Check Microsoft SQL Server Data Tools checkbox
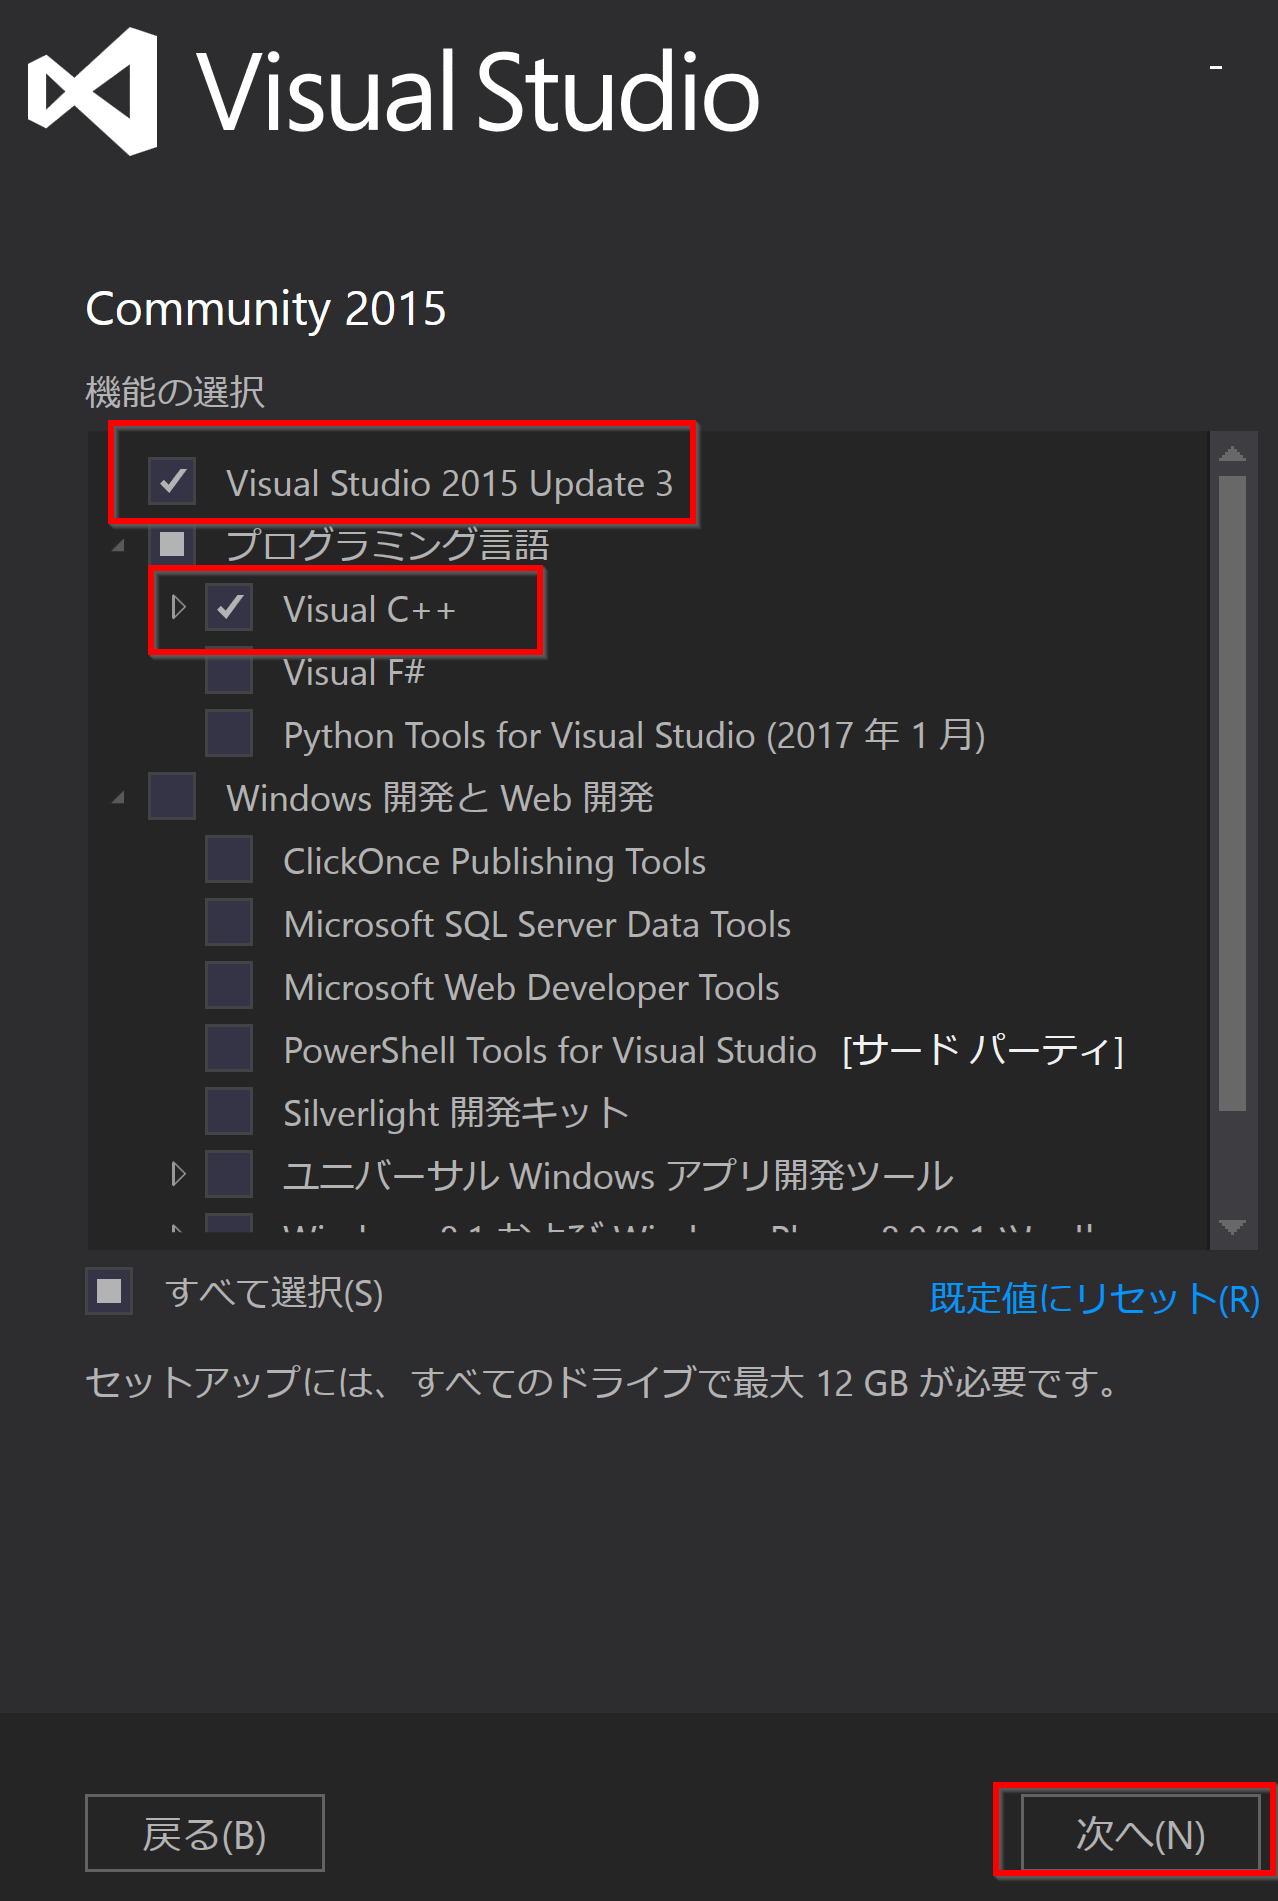1278x1901 pixels. (229, 922)
